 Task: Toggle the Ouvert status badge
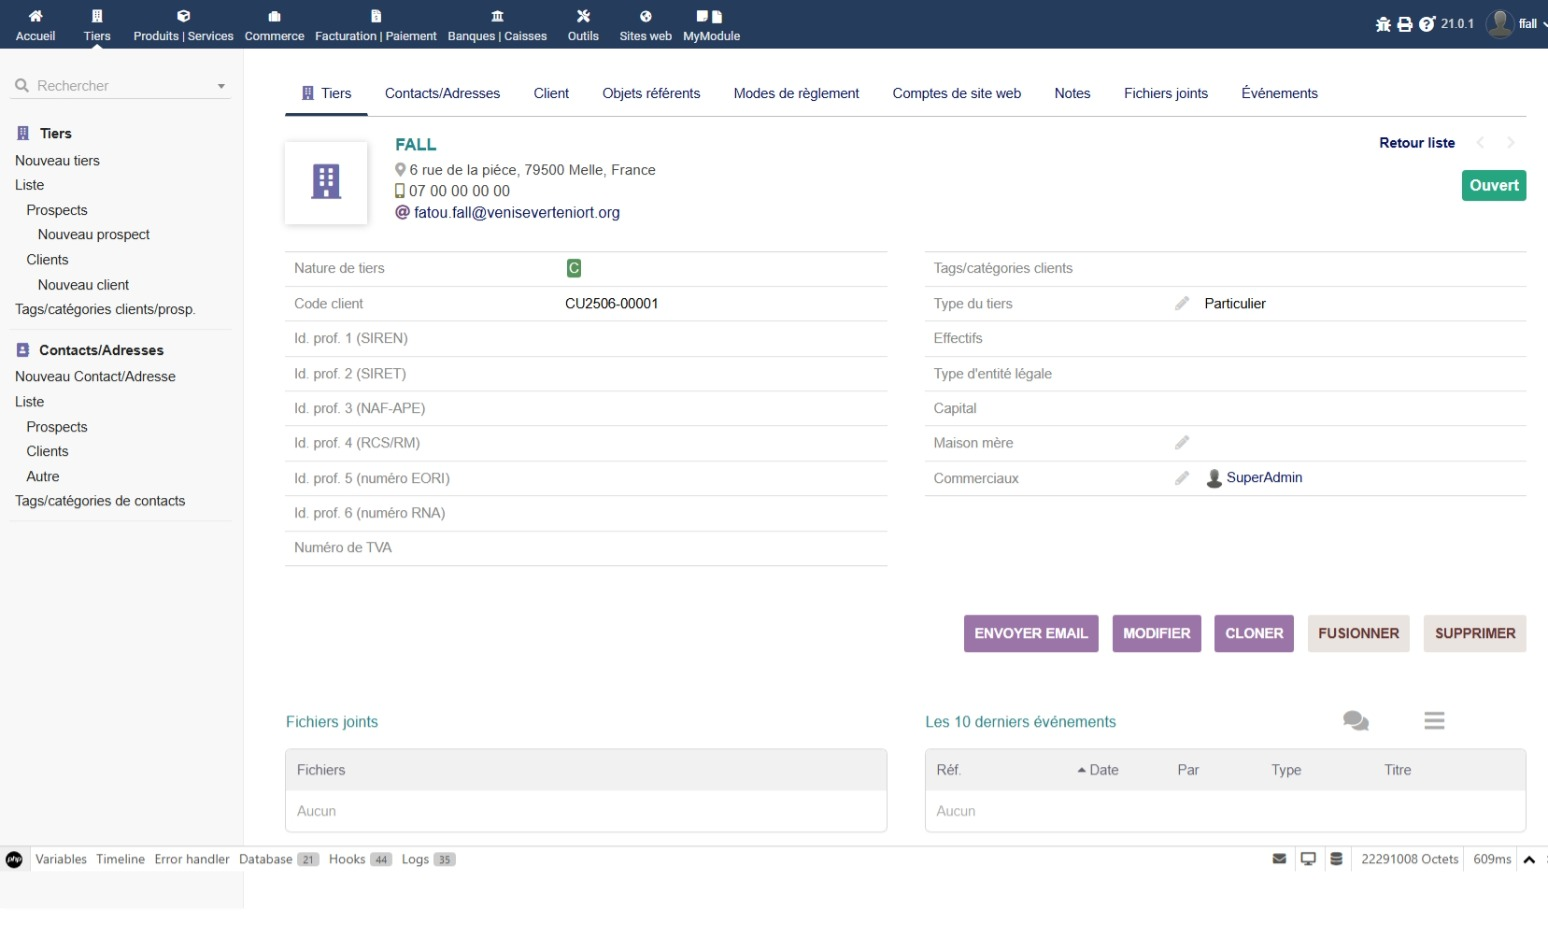[x=1494, y=185]
